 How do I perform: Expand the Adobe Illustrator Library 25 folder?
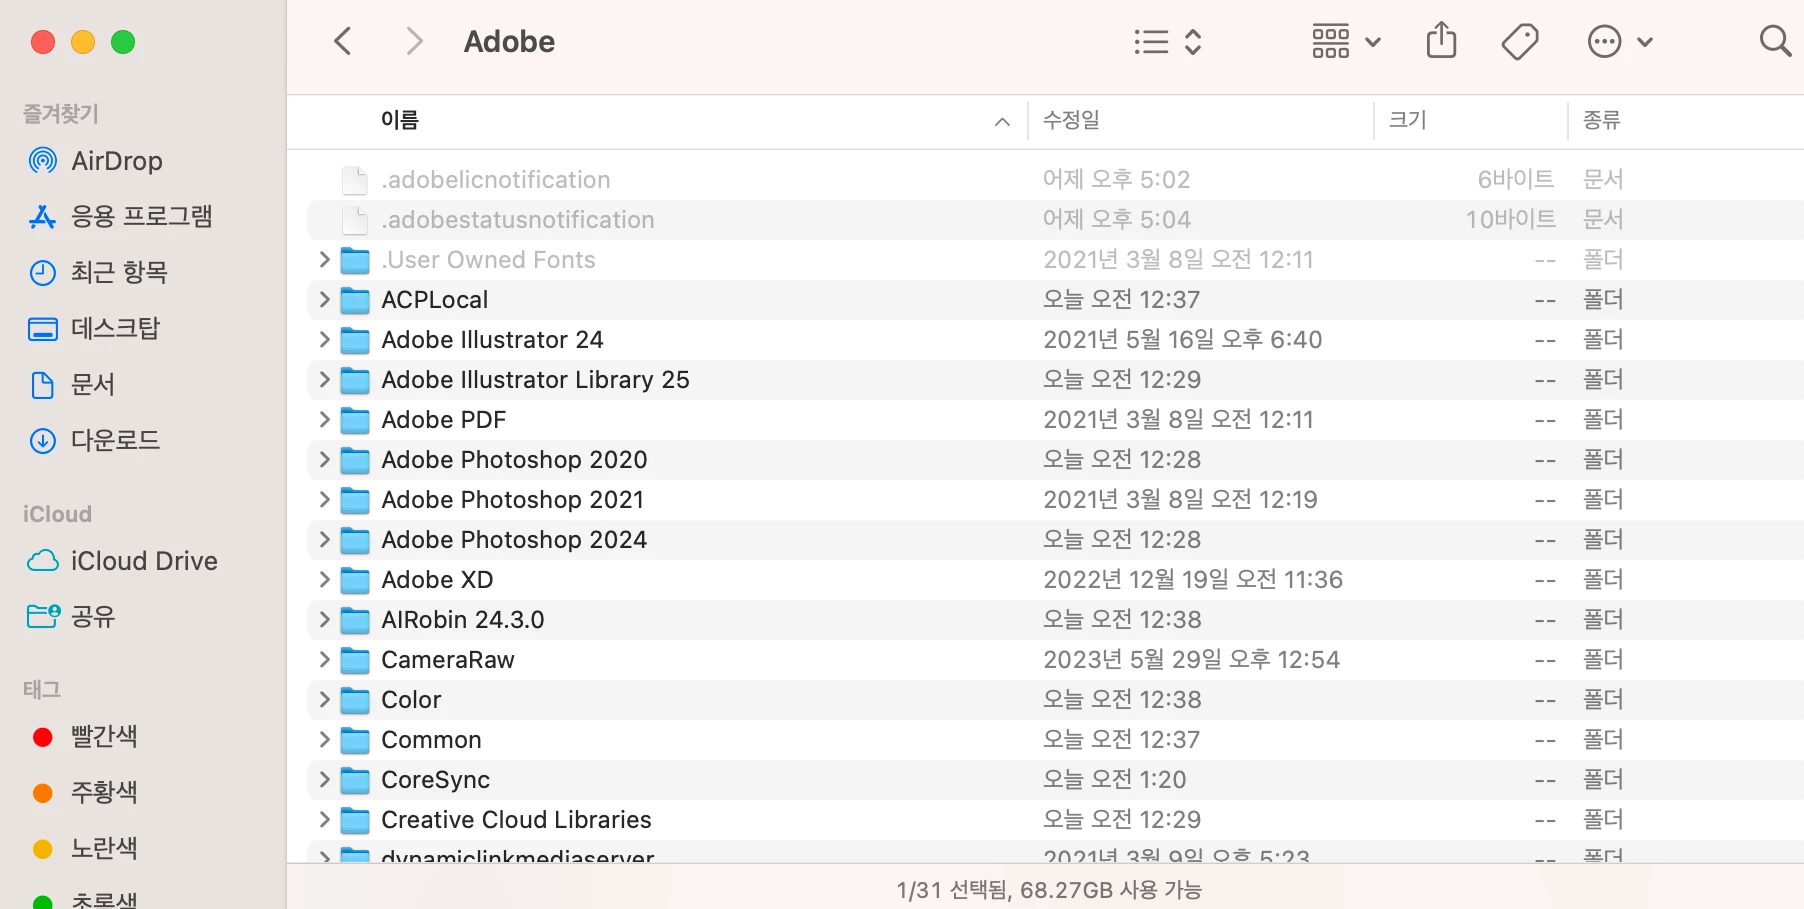coord(324,380)
